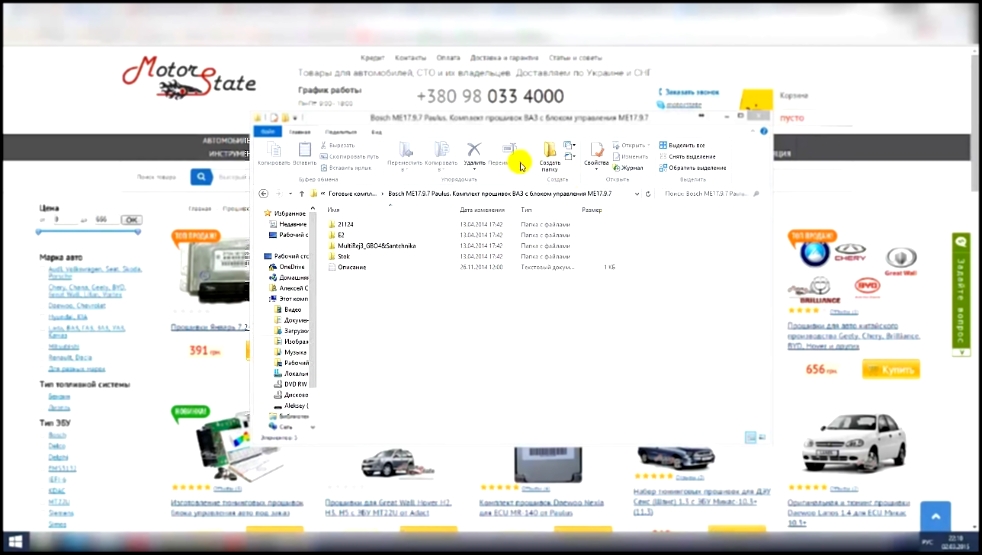Click Create folder (Создать папку) icon

[x=549, y=150]
